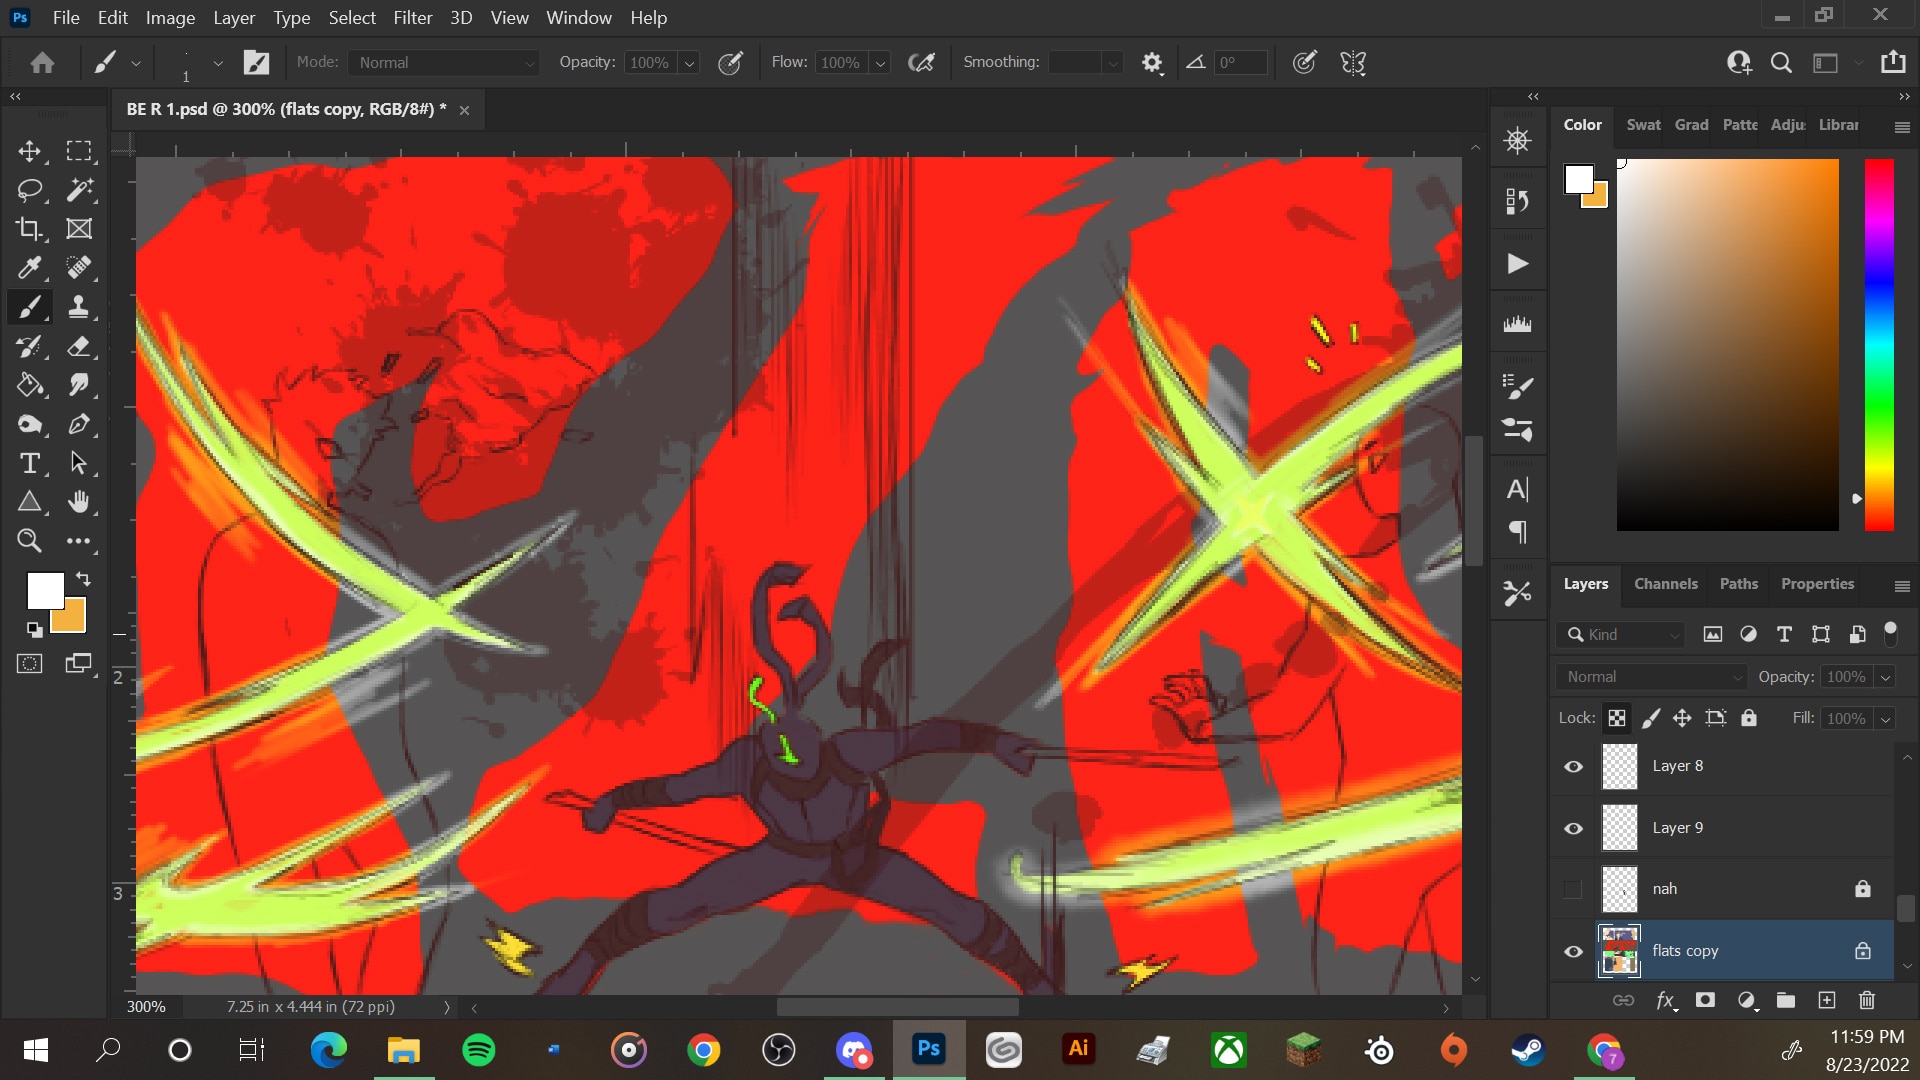1920x1080 pixels.
Task: Click the rainbow hue slider strip
Action: pos(1879,345)
